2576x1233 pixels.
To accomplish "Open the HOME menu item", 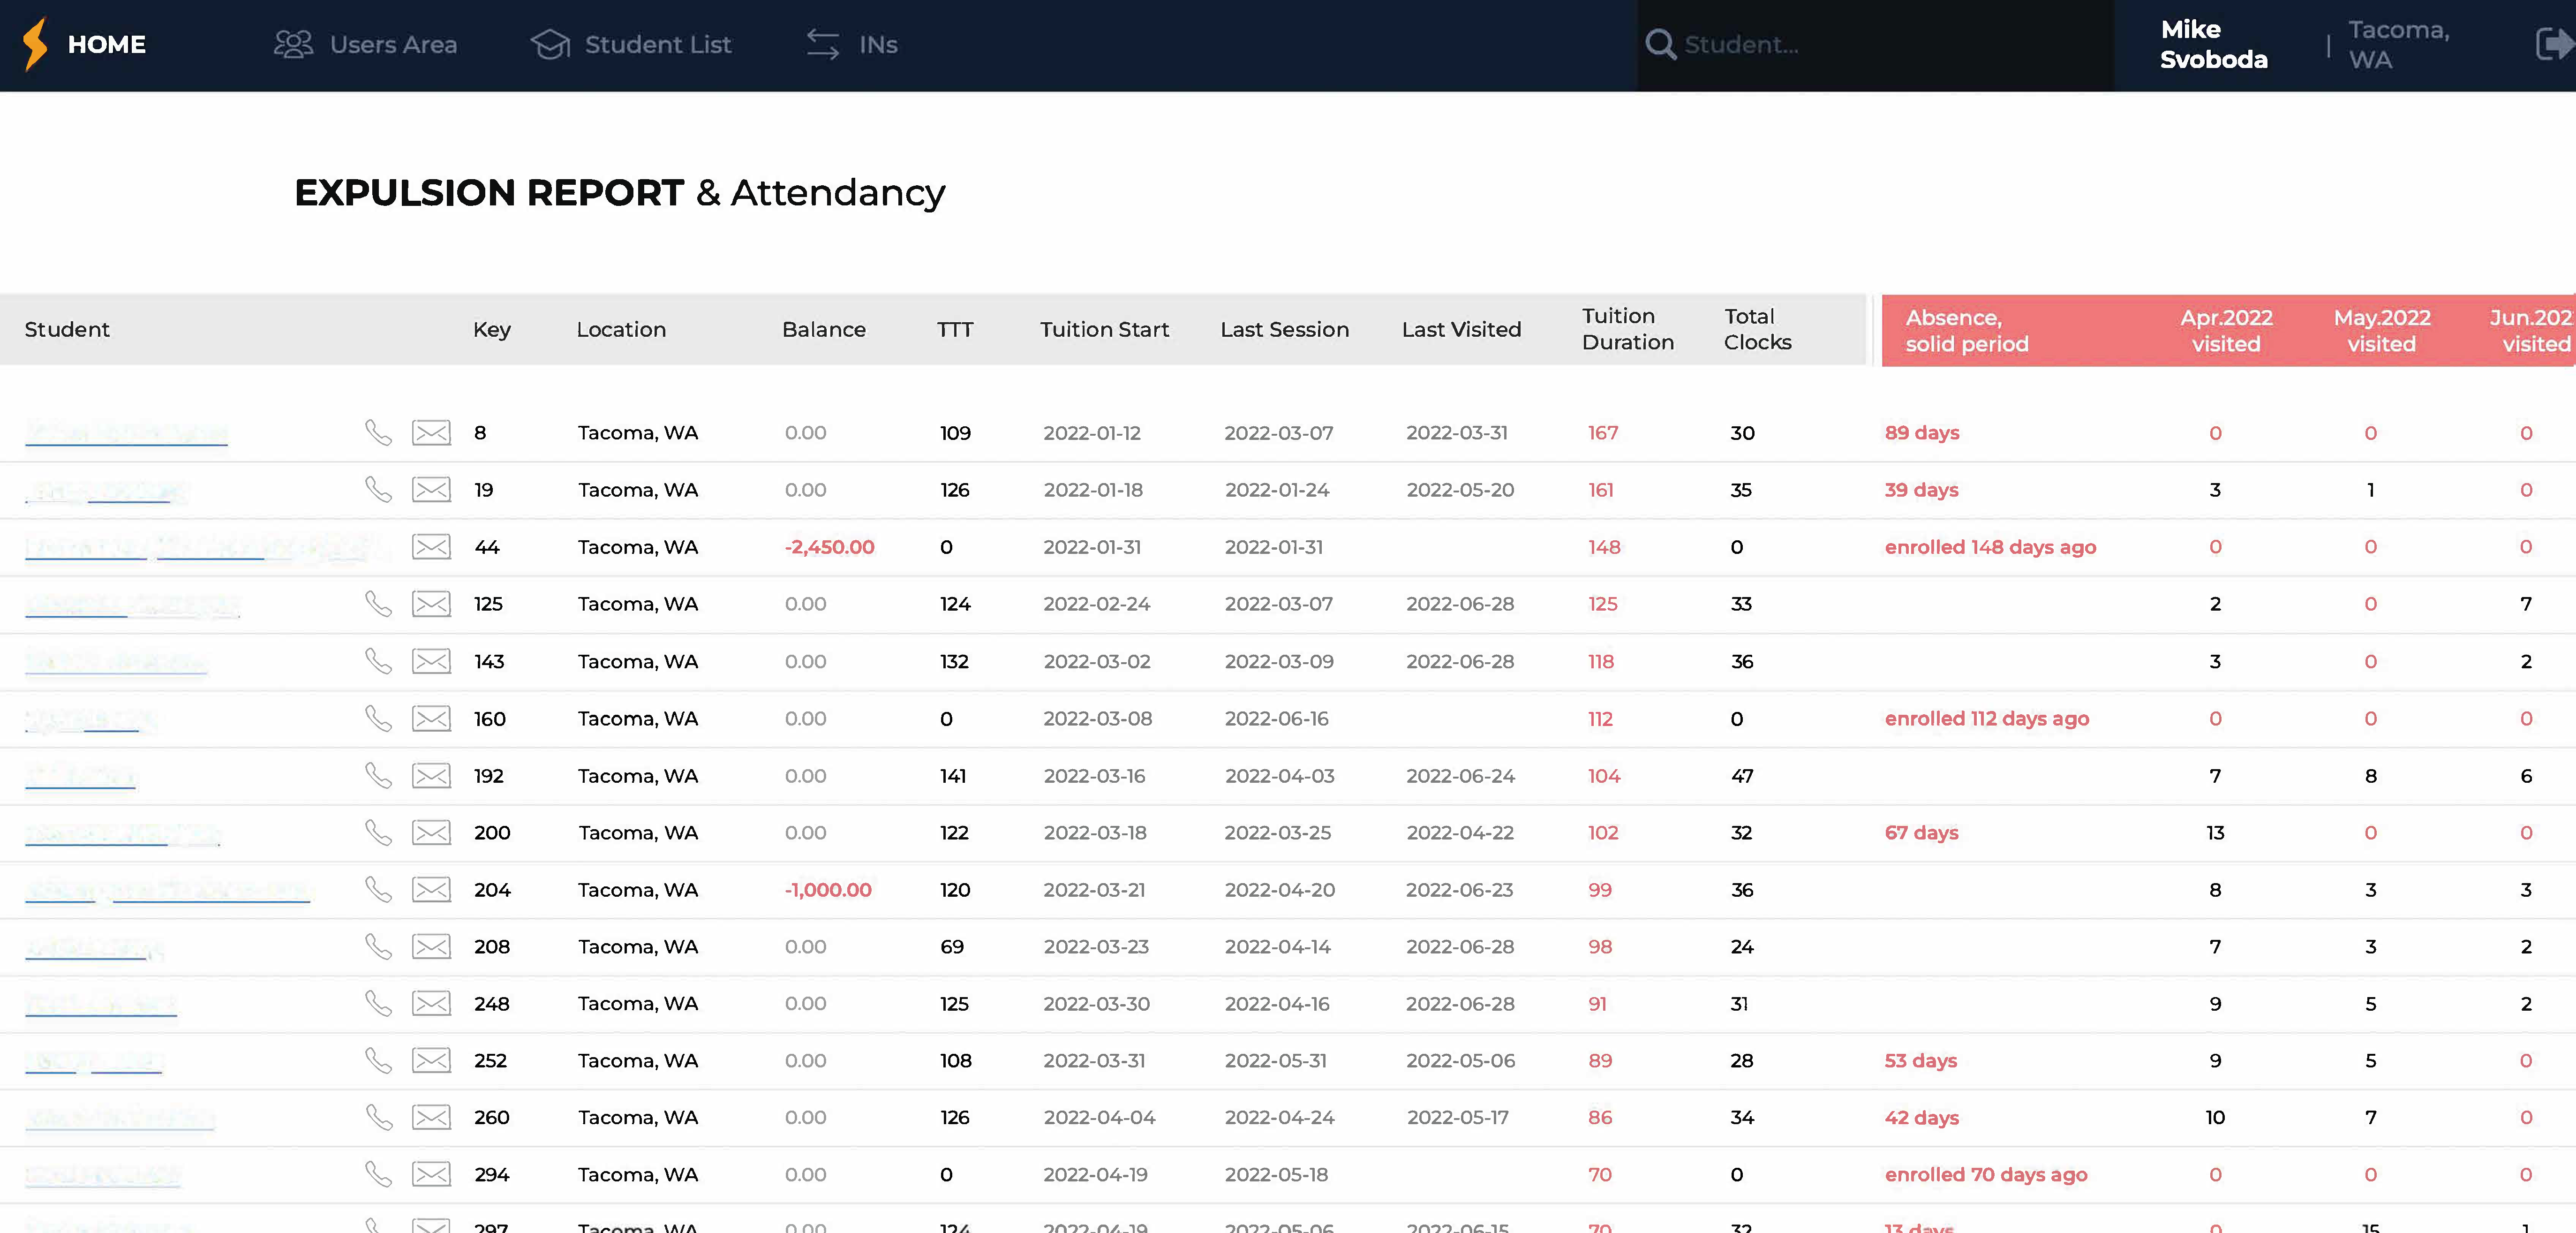I will click(106, 44).
